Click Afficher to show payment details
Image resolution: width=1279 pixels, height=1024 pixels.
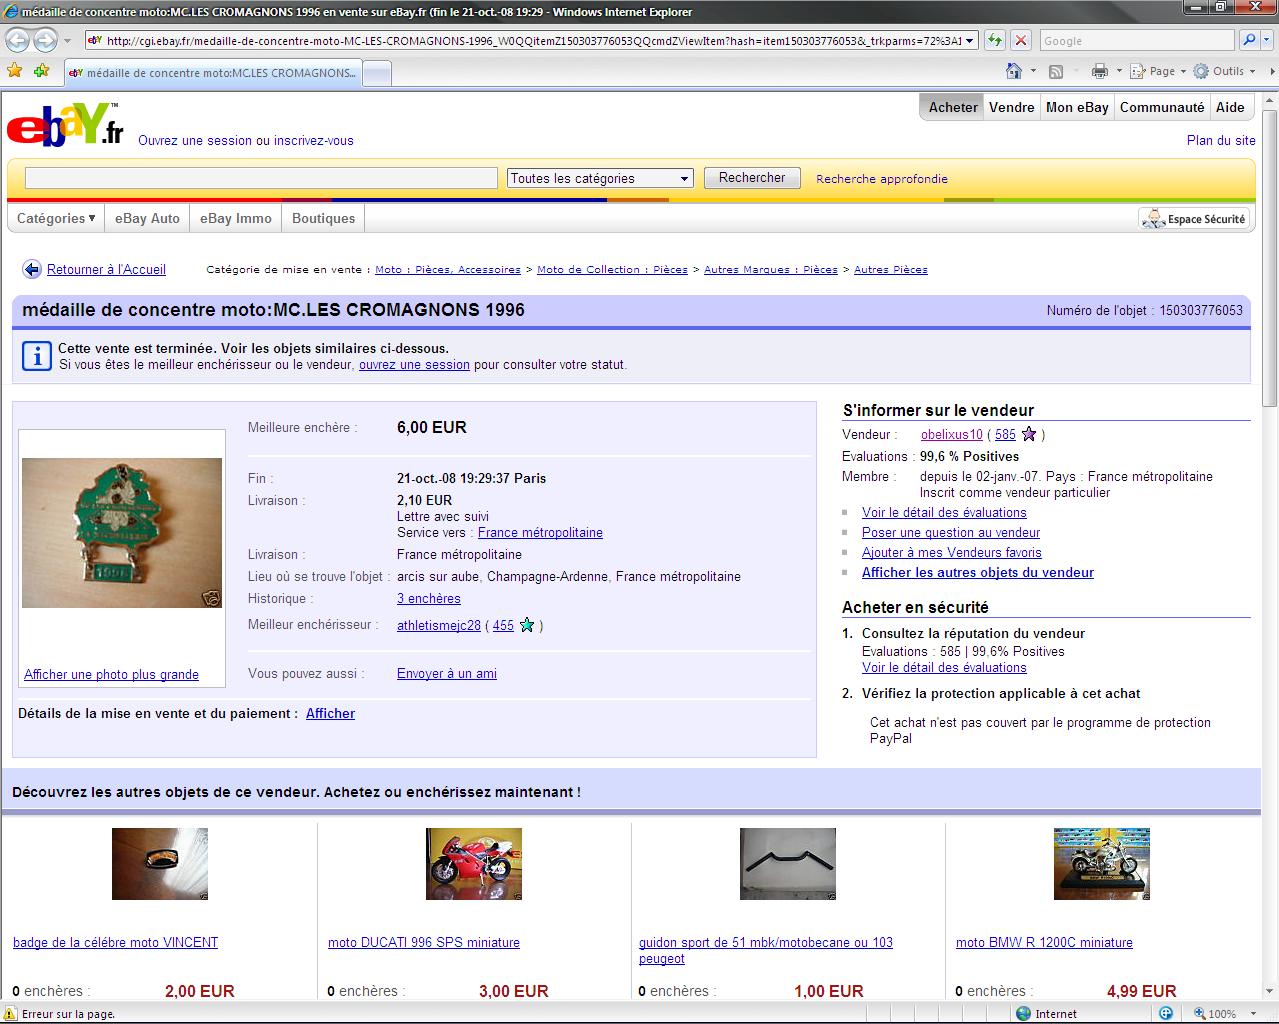tap(330, 714)
